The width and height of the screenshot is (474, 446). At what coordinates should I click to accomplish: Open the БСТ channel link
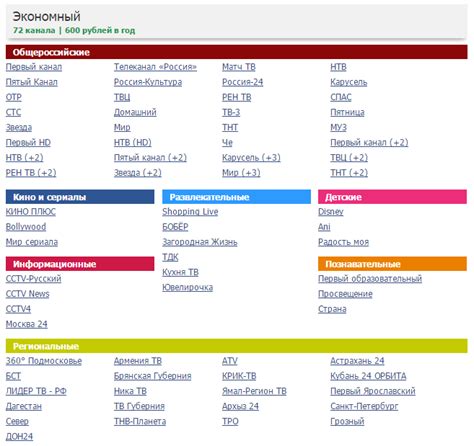(x=13, y=376)
